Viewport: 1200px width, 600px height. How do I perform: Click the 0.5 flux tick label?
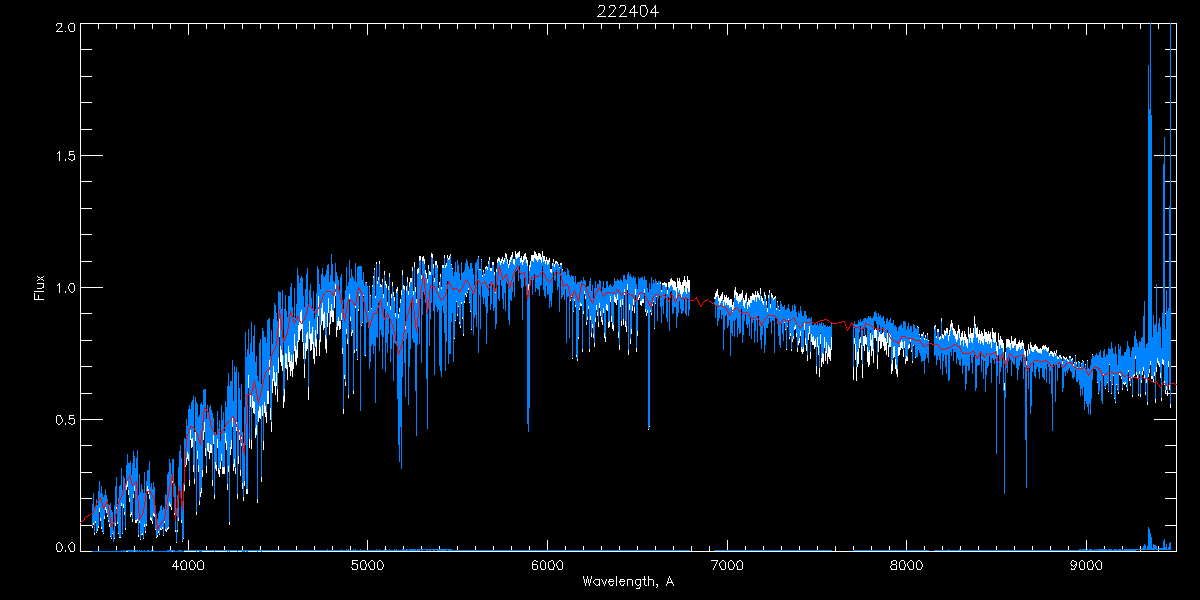[64, 419]
